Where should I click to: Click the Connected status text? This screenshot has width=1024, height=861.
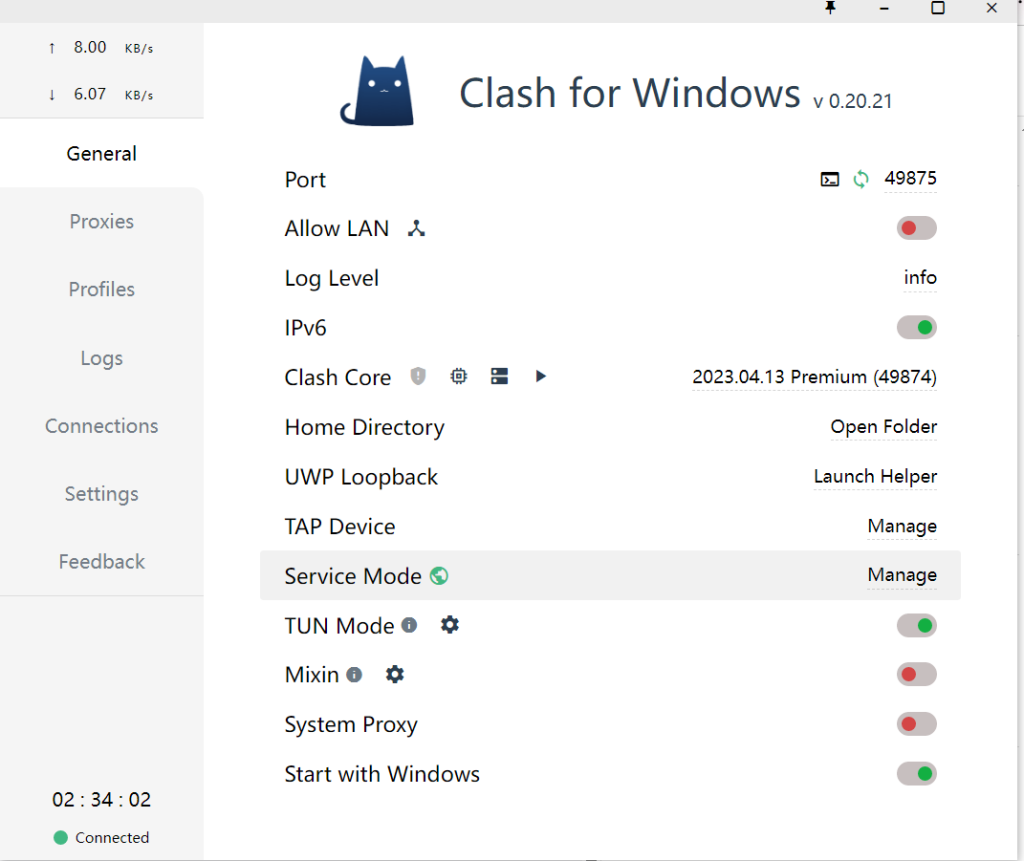click(x=112, y=837)
